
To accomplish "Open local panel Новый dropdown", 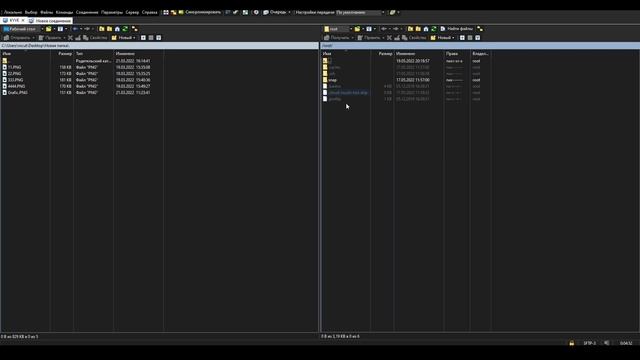I will pos(123,38).
